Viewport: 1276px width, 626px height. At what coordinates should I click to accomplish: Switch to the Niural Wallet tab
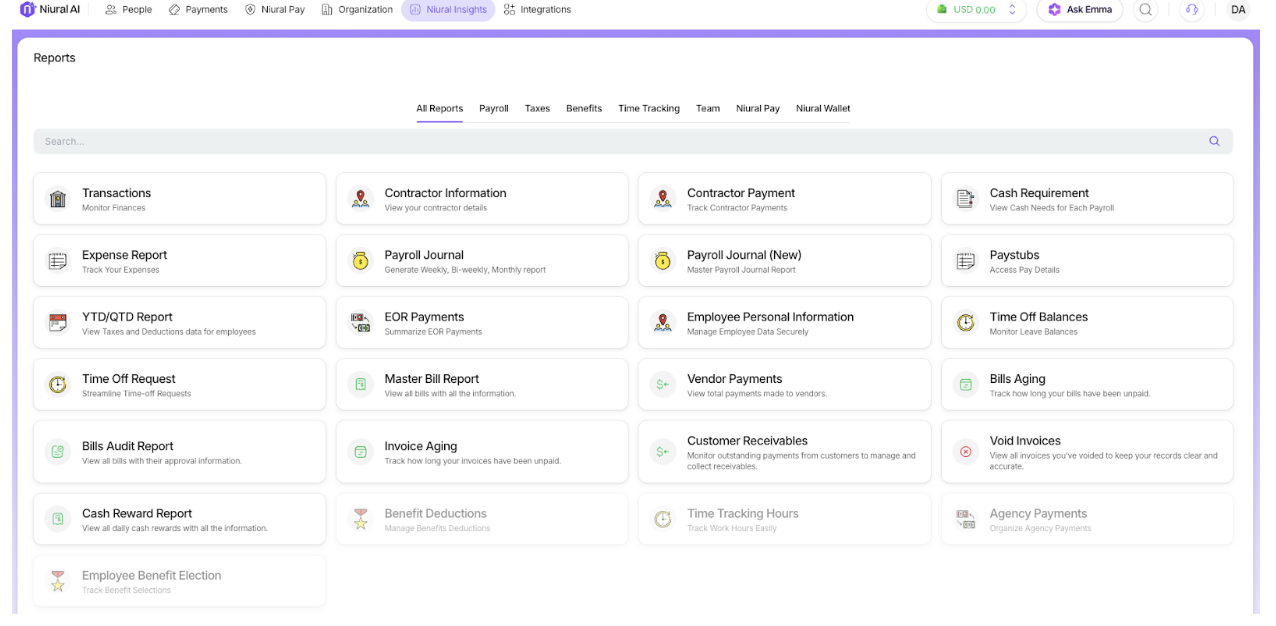click(x=823, y=108)
